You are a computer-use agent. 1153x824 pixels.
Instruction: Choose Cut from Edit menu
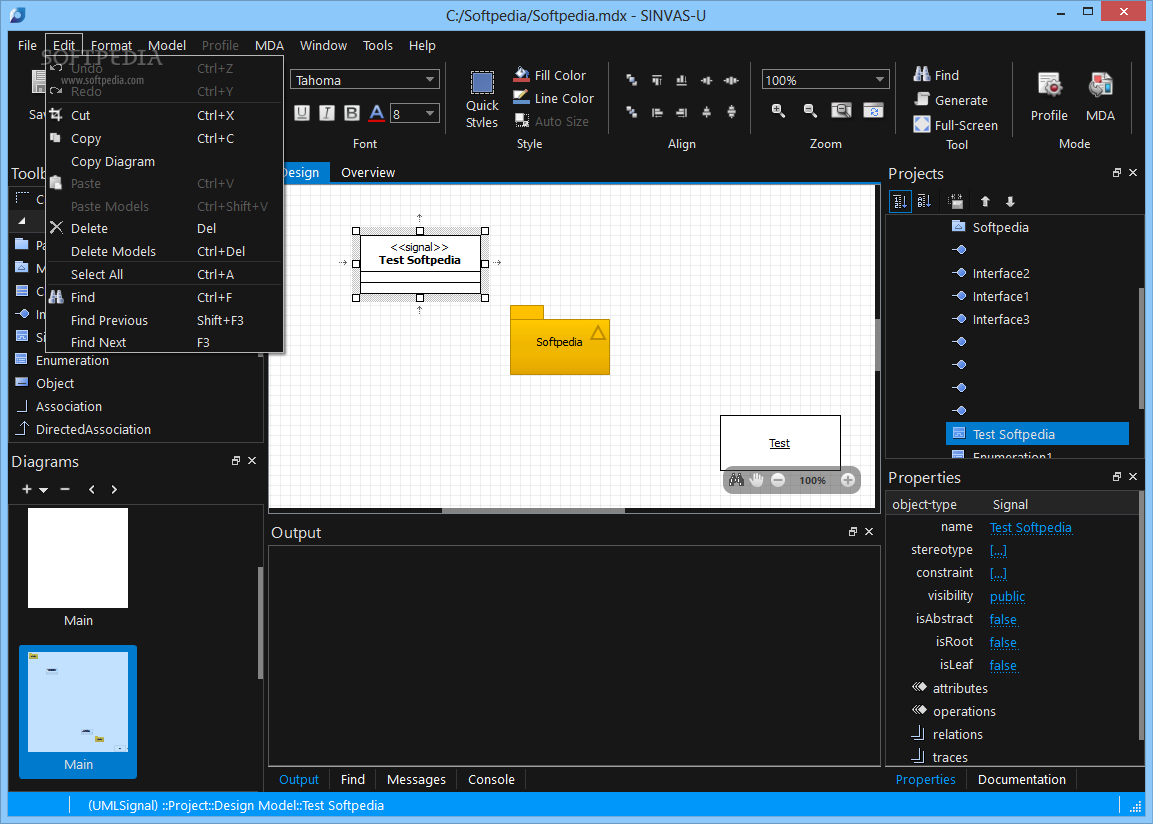164,115
